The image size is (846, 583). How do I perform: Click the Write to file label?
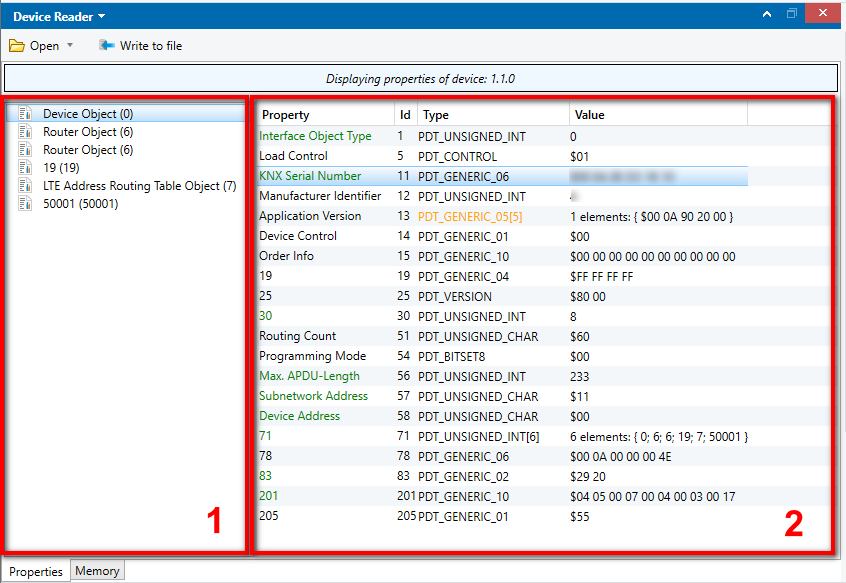(151, 46)
